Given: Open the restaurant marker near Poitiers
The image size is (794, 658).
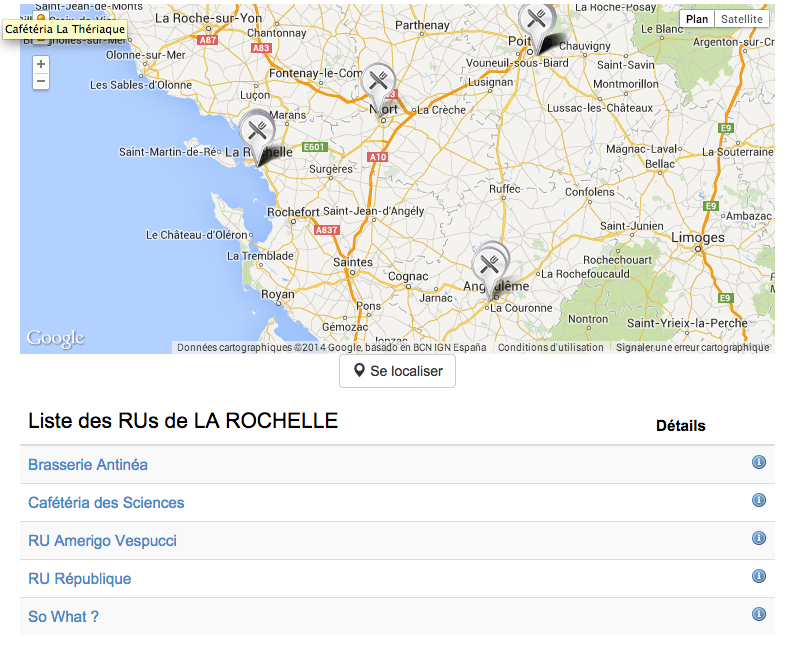Looking at the screenshot, I should [536, 19].
